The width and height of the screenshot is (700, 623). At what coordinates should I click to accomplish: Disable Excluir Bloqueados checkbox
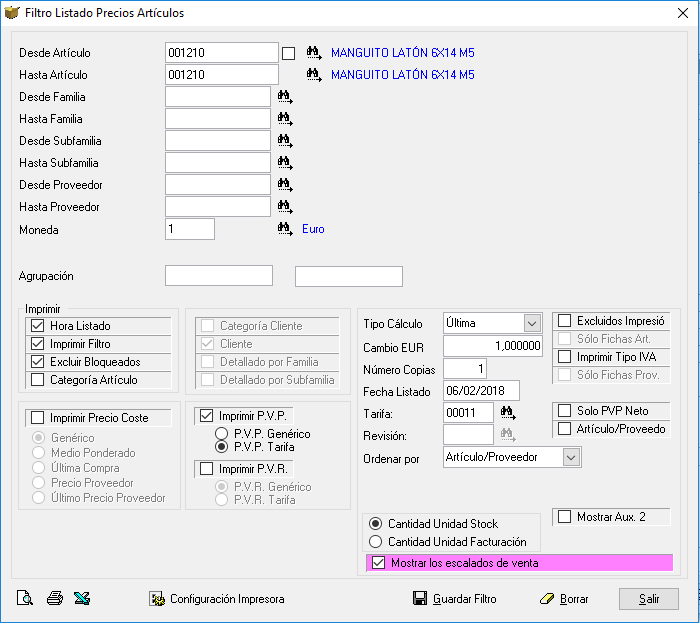[x=38, y=361]
